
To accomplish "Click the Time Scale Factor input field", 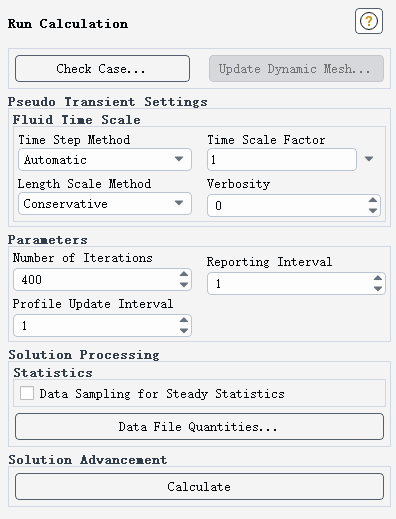I will (x=282, y=160).
